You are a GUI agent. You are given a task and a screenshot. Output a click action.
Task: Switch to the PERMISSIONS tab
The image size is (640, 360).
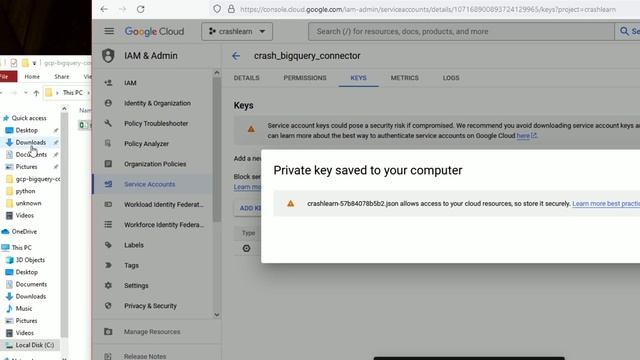pyautogui.click(x=305, y=78)
